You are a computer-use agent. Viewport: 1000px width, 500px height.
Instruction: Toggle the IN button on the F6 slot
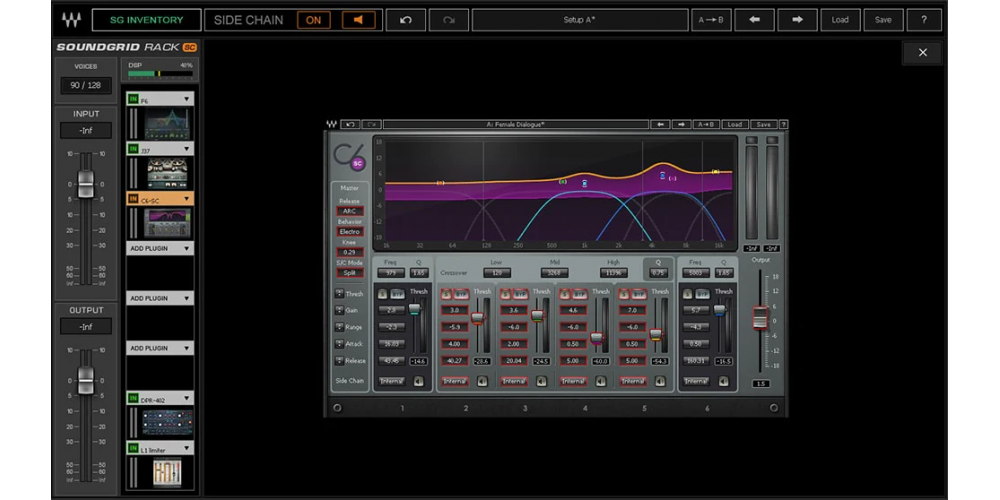tap(133, 99)
